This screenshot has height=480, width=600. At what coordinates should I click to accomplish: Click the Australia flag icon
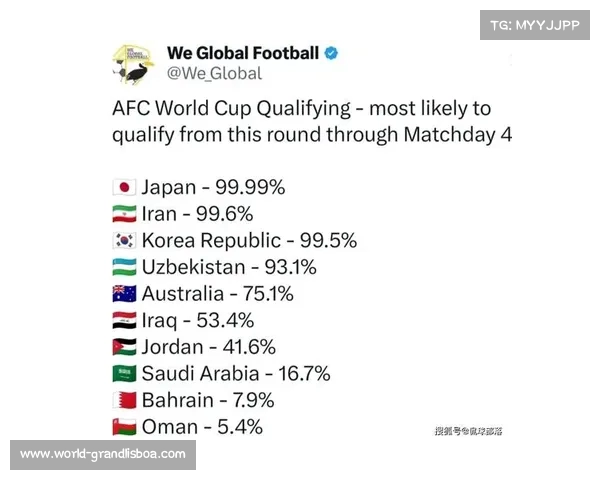124,294
